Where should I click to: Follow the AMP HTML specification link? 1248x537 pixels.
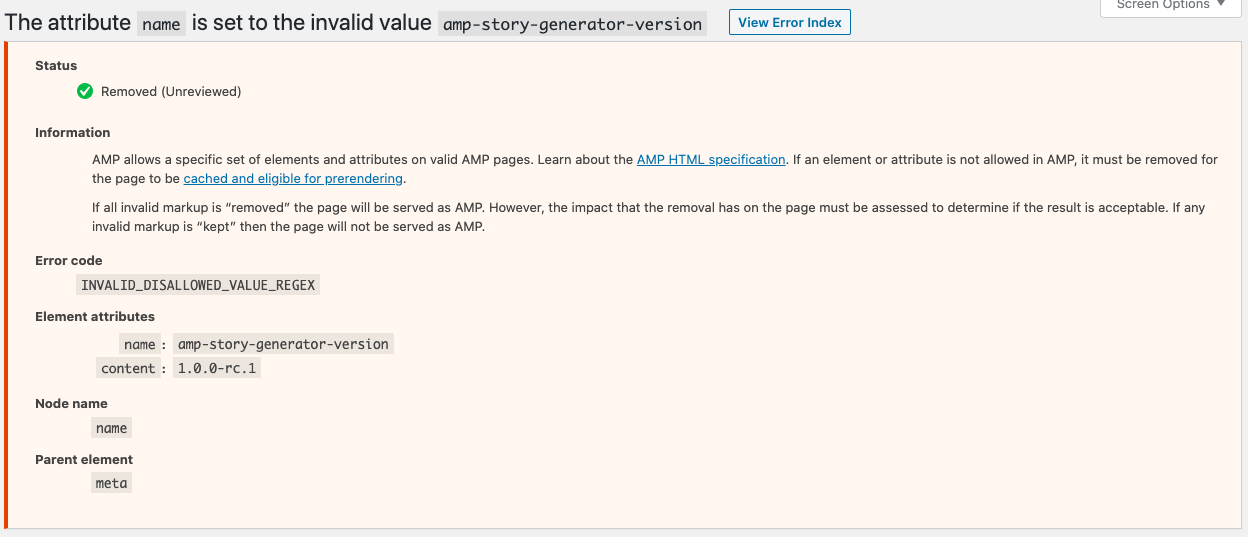[x=711, y=159]
